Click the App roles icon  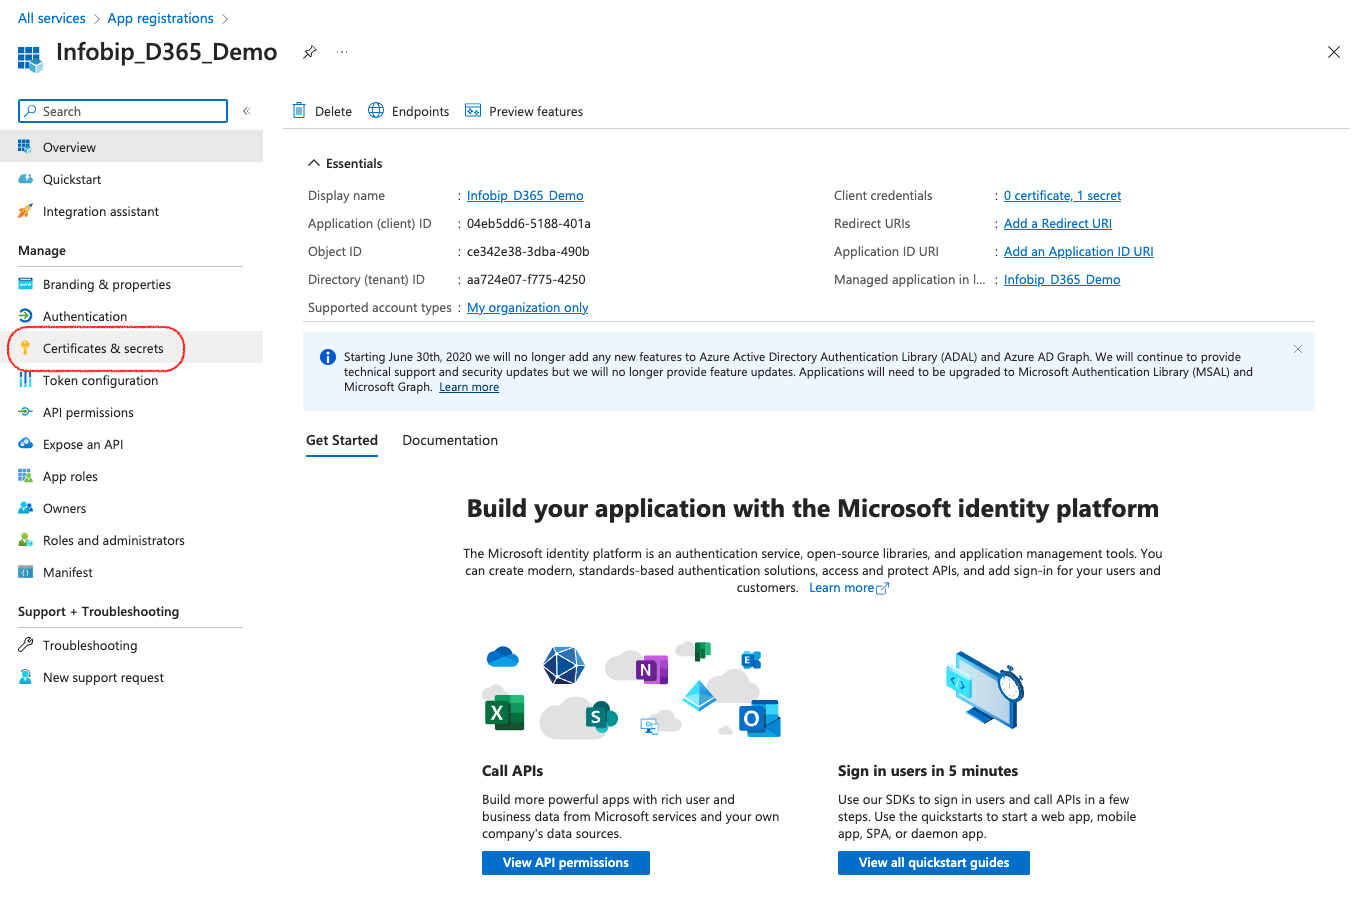[x=25, y=476]
